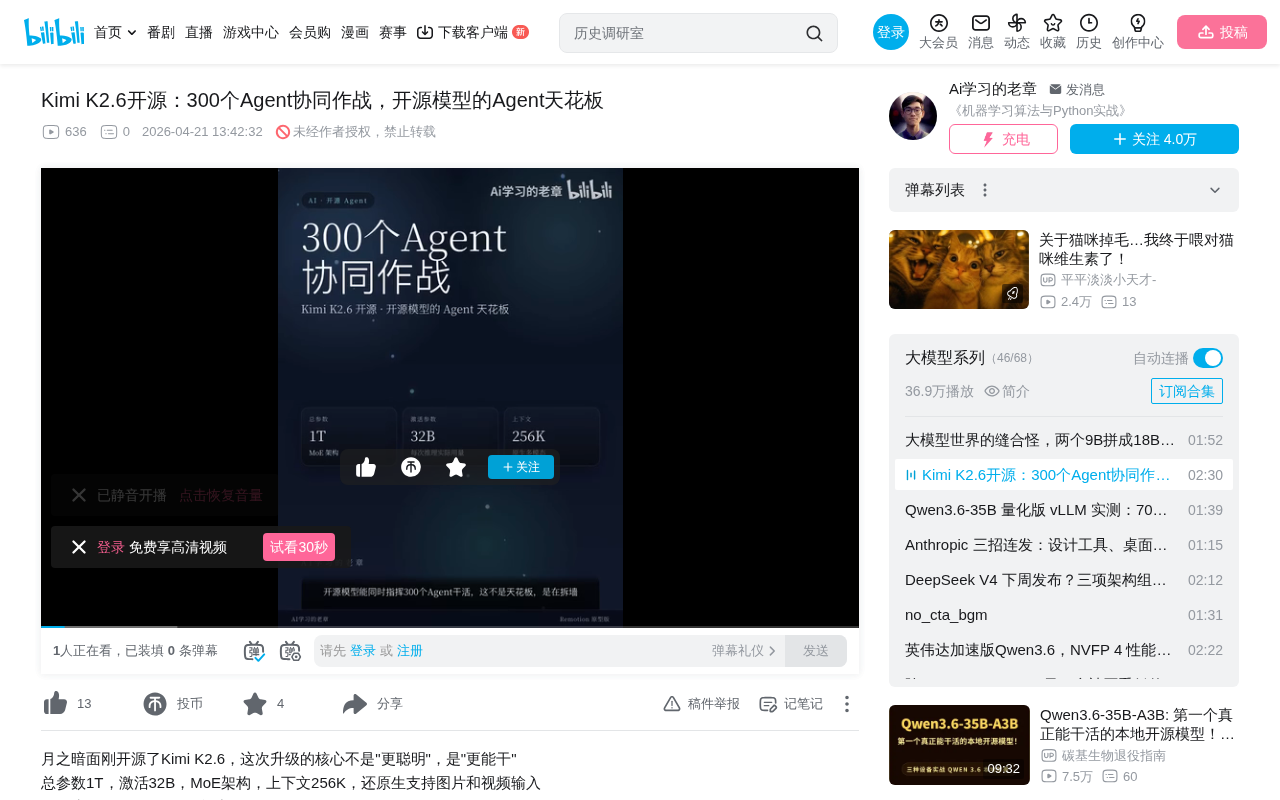Show the 简介 collection intro
The image size is (1280, 800).
coord(1007,391)
